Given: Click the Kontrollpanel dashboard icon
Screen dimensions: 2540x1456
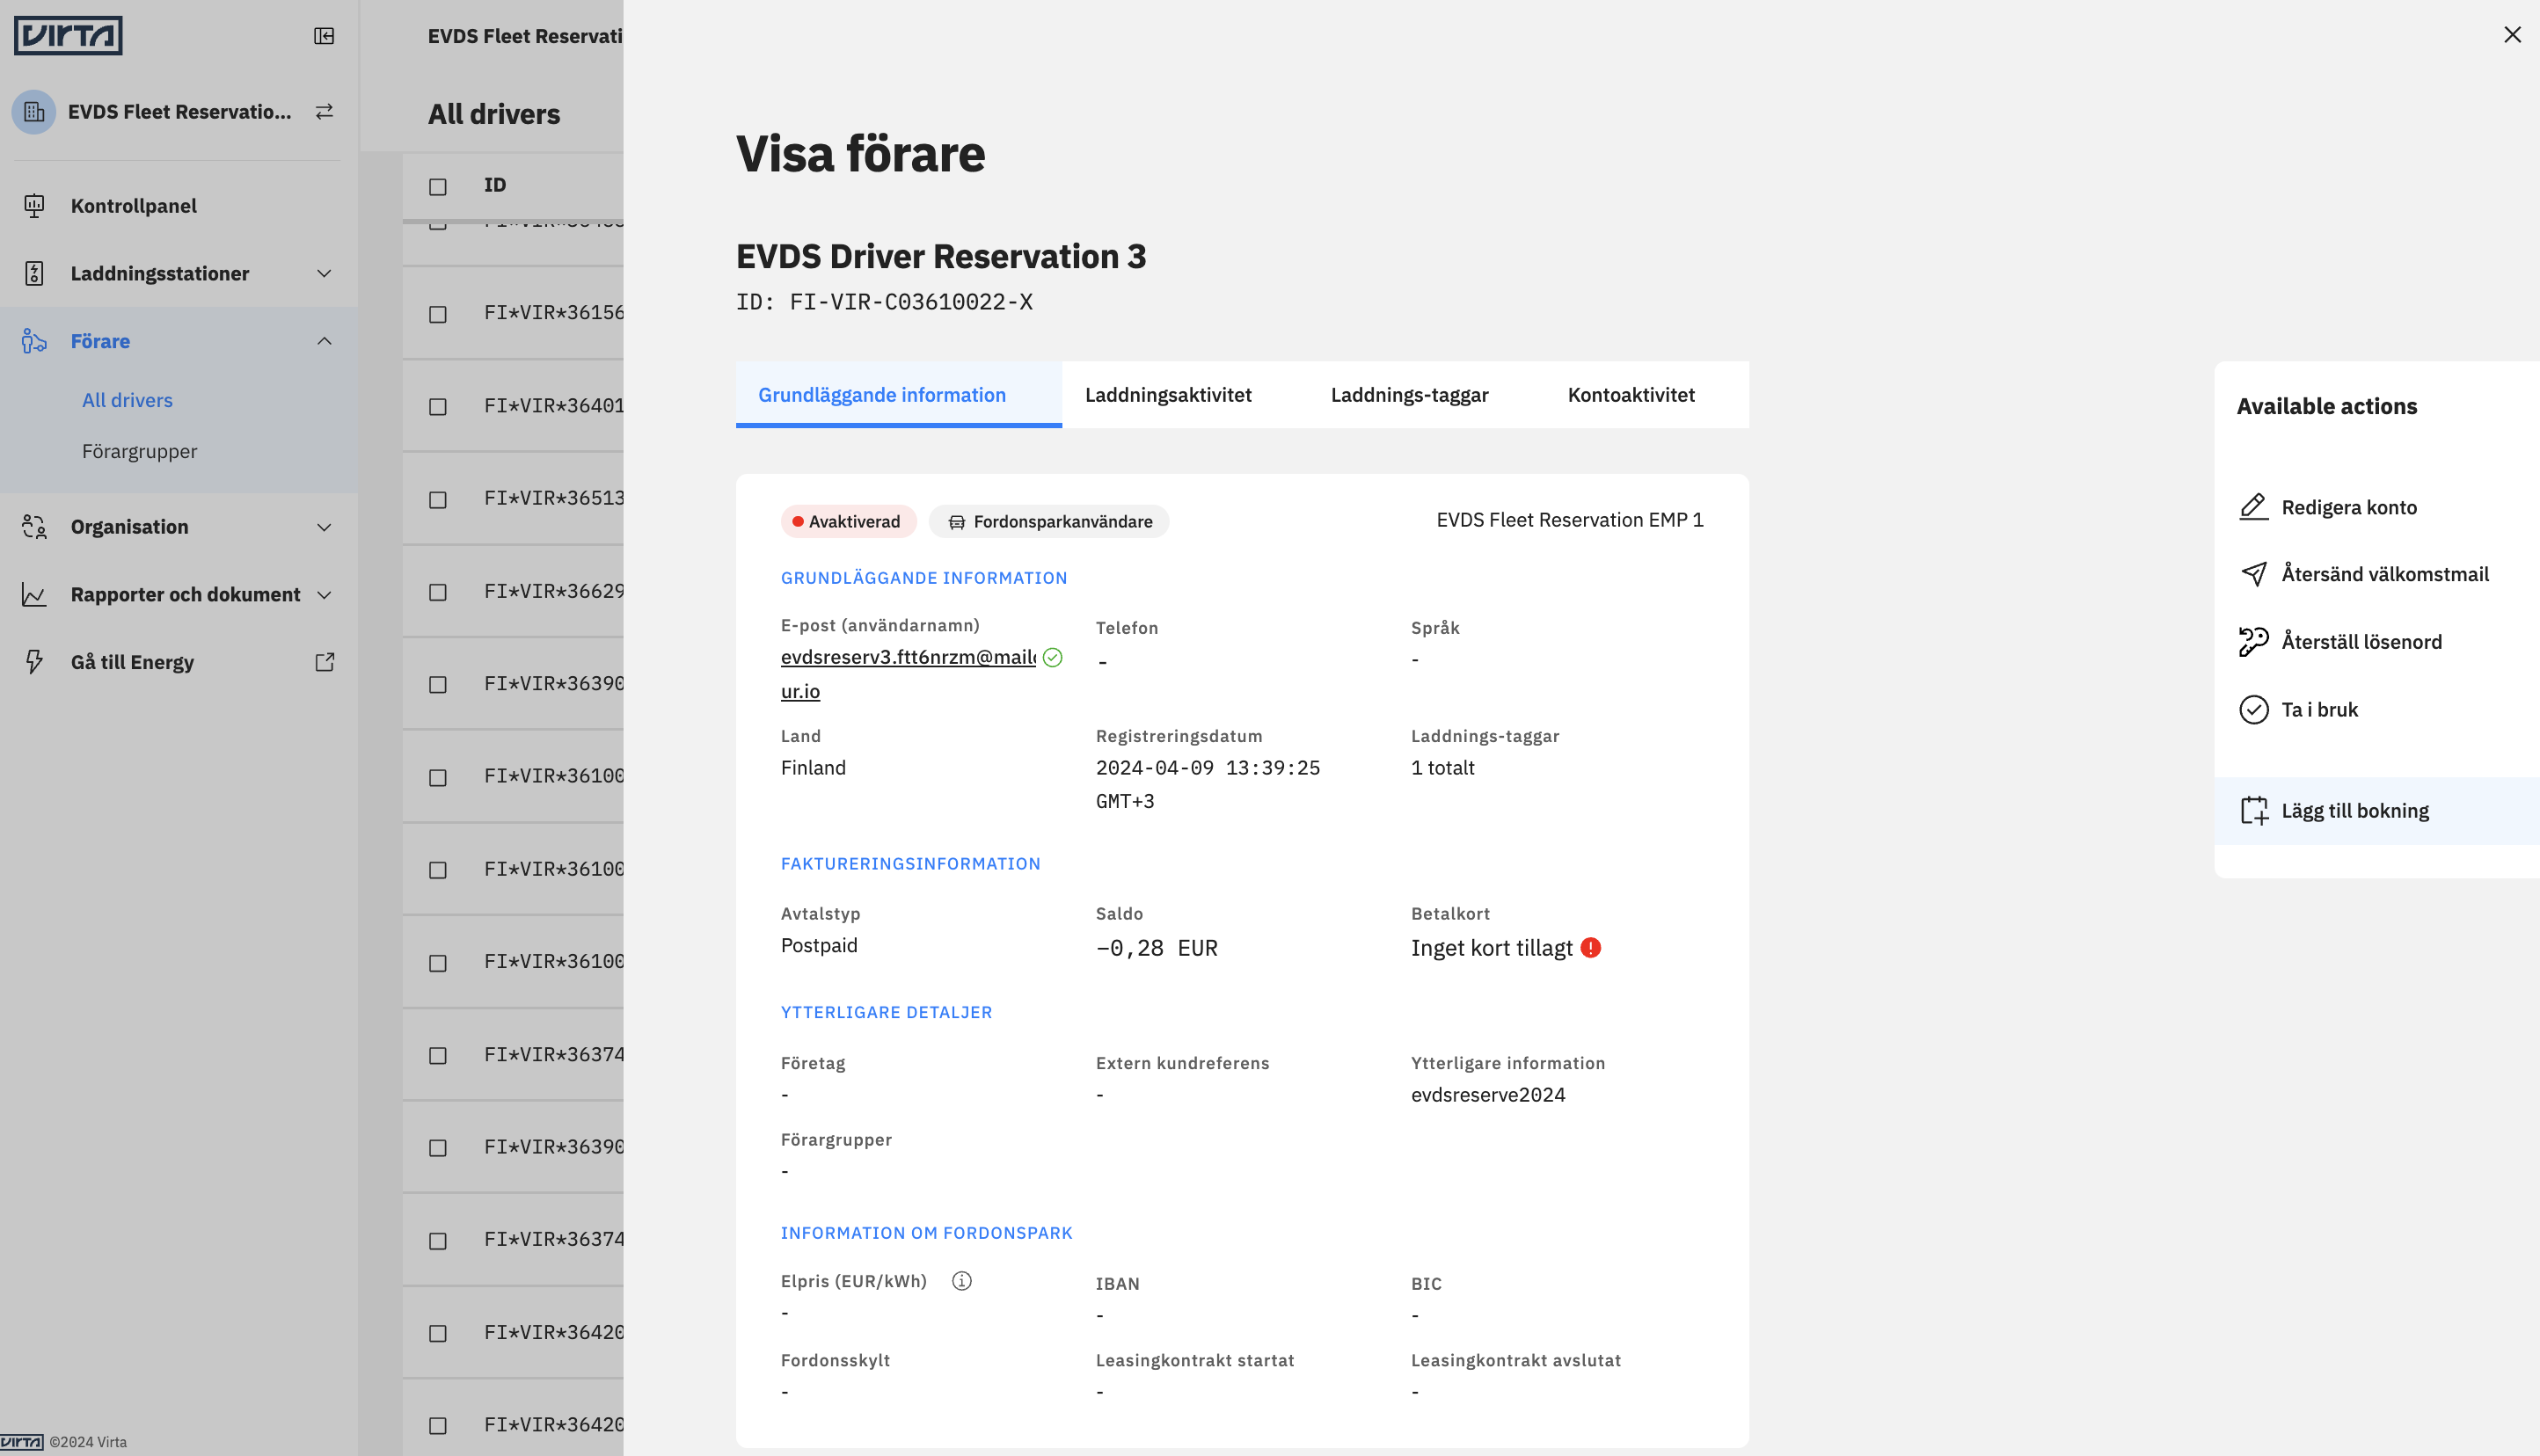Looking at the screenshot, I should tap(34, 206).
